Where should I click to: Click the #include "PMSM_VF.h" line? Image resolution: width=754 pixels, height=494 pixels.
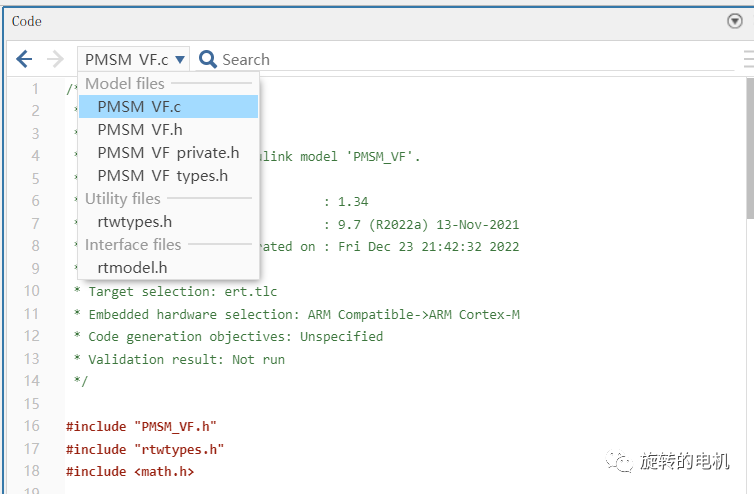point(141,427)
